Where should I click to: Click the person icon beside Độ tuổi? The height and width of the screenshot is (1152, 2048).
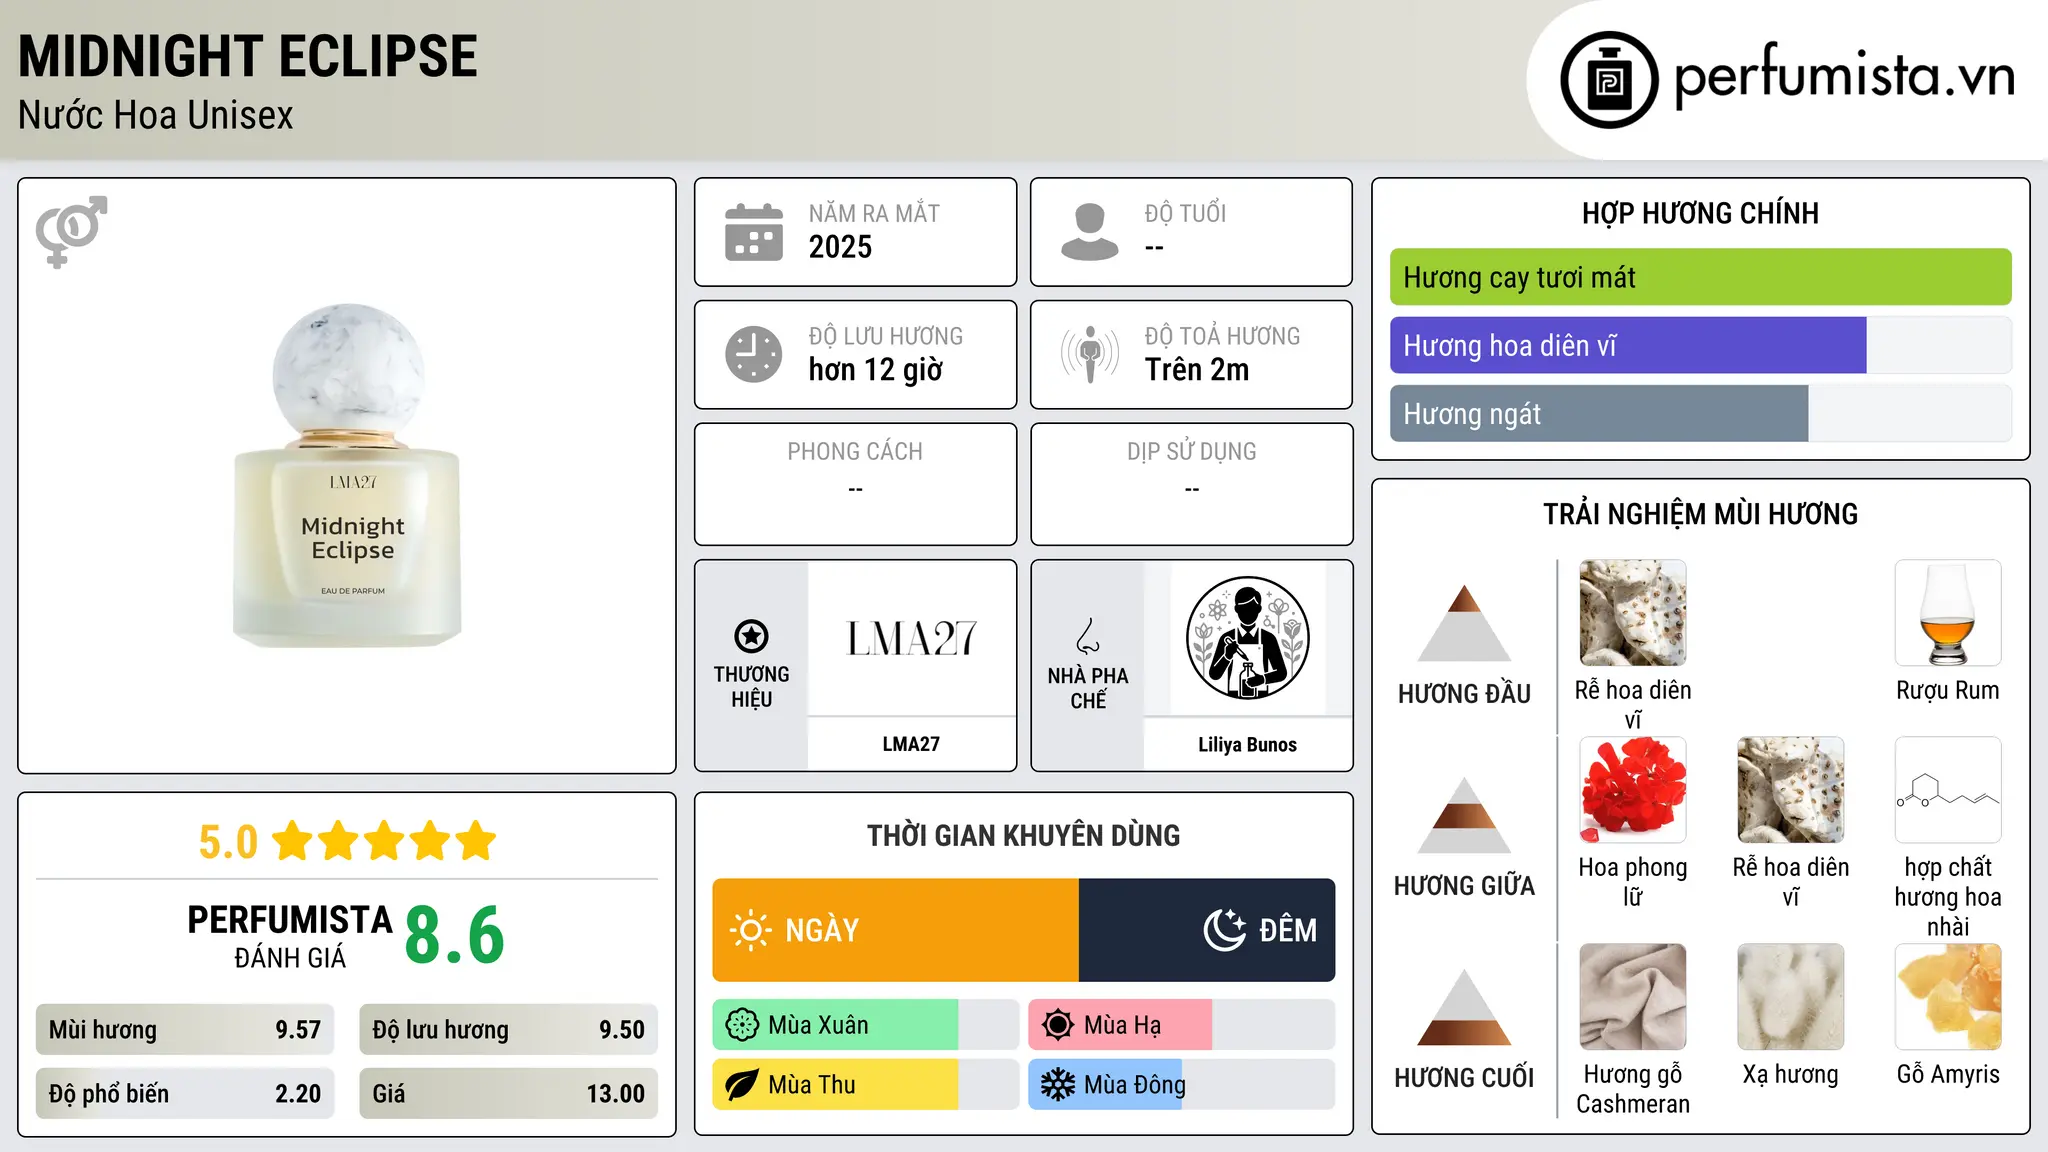click(x=1089, y=232)
